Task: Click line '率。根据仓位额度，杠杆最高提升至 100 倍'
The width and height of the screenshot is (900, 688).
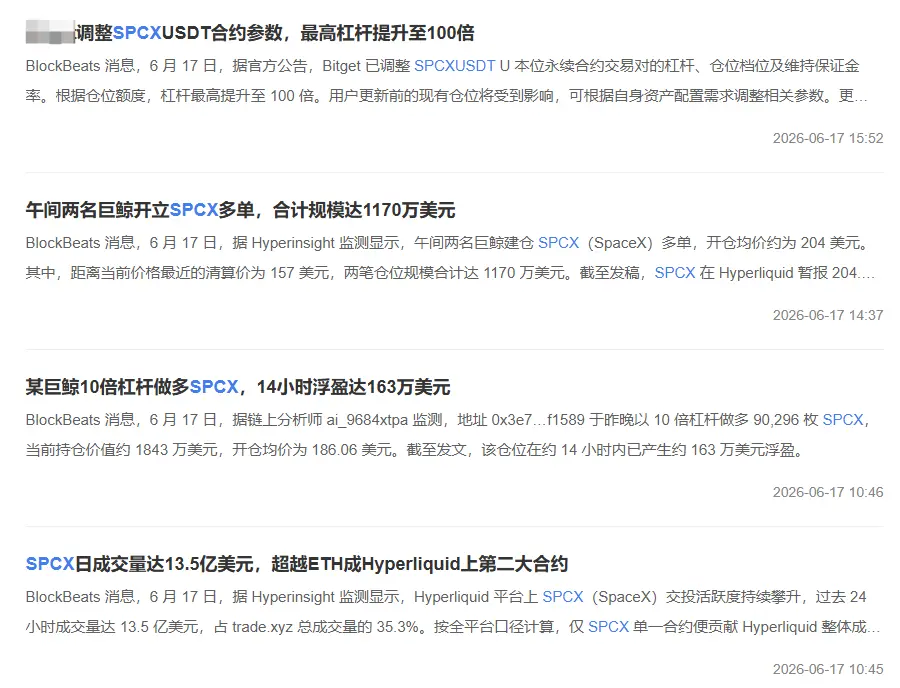Action: 446,96
